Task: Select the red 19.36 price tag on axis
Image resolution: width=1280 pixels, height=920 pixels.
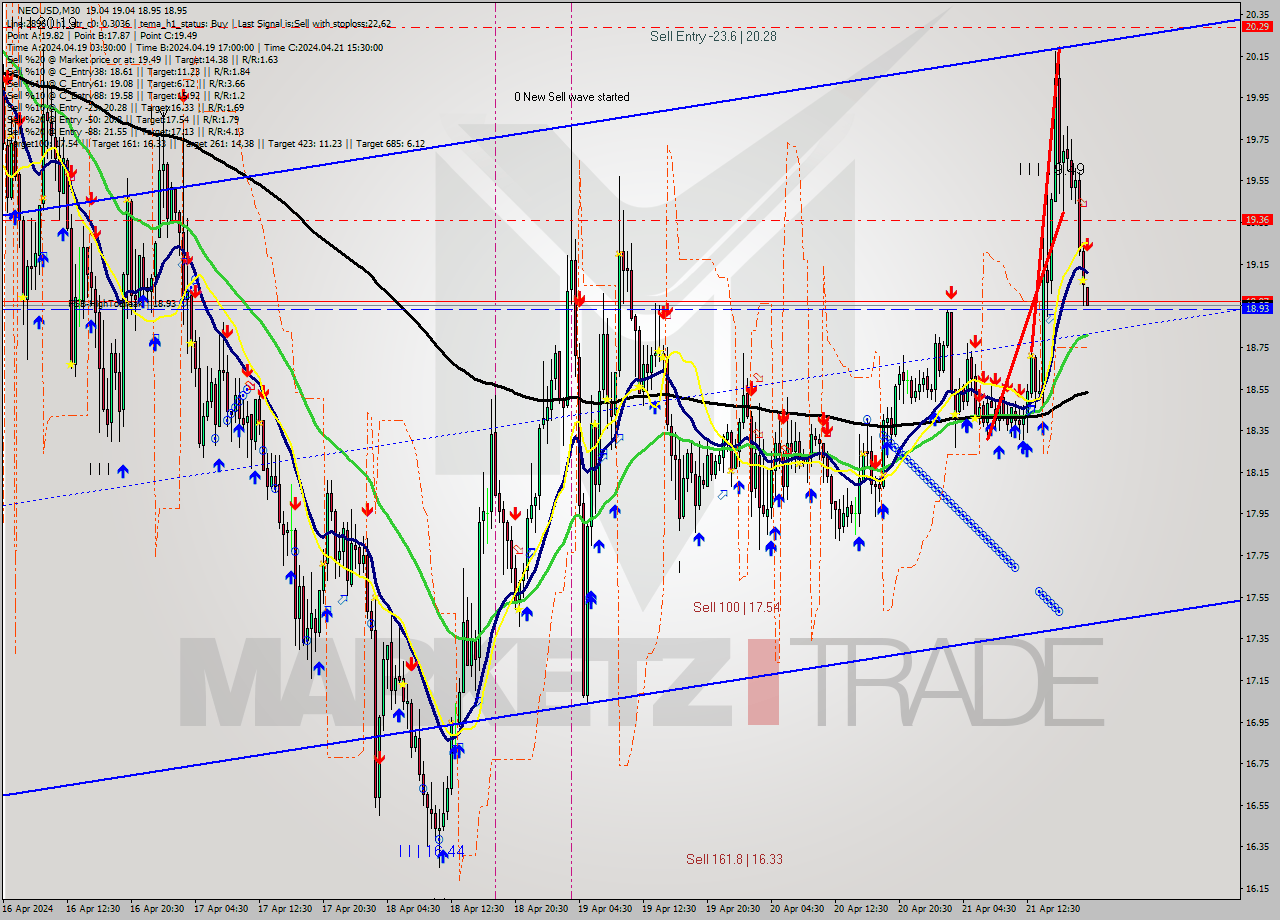Action: pos(1256,220)
